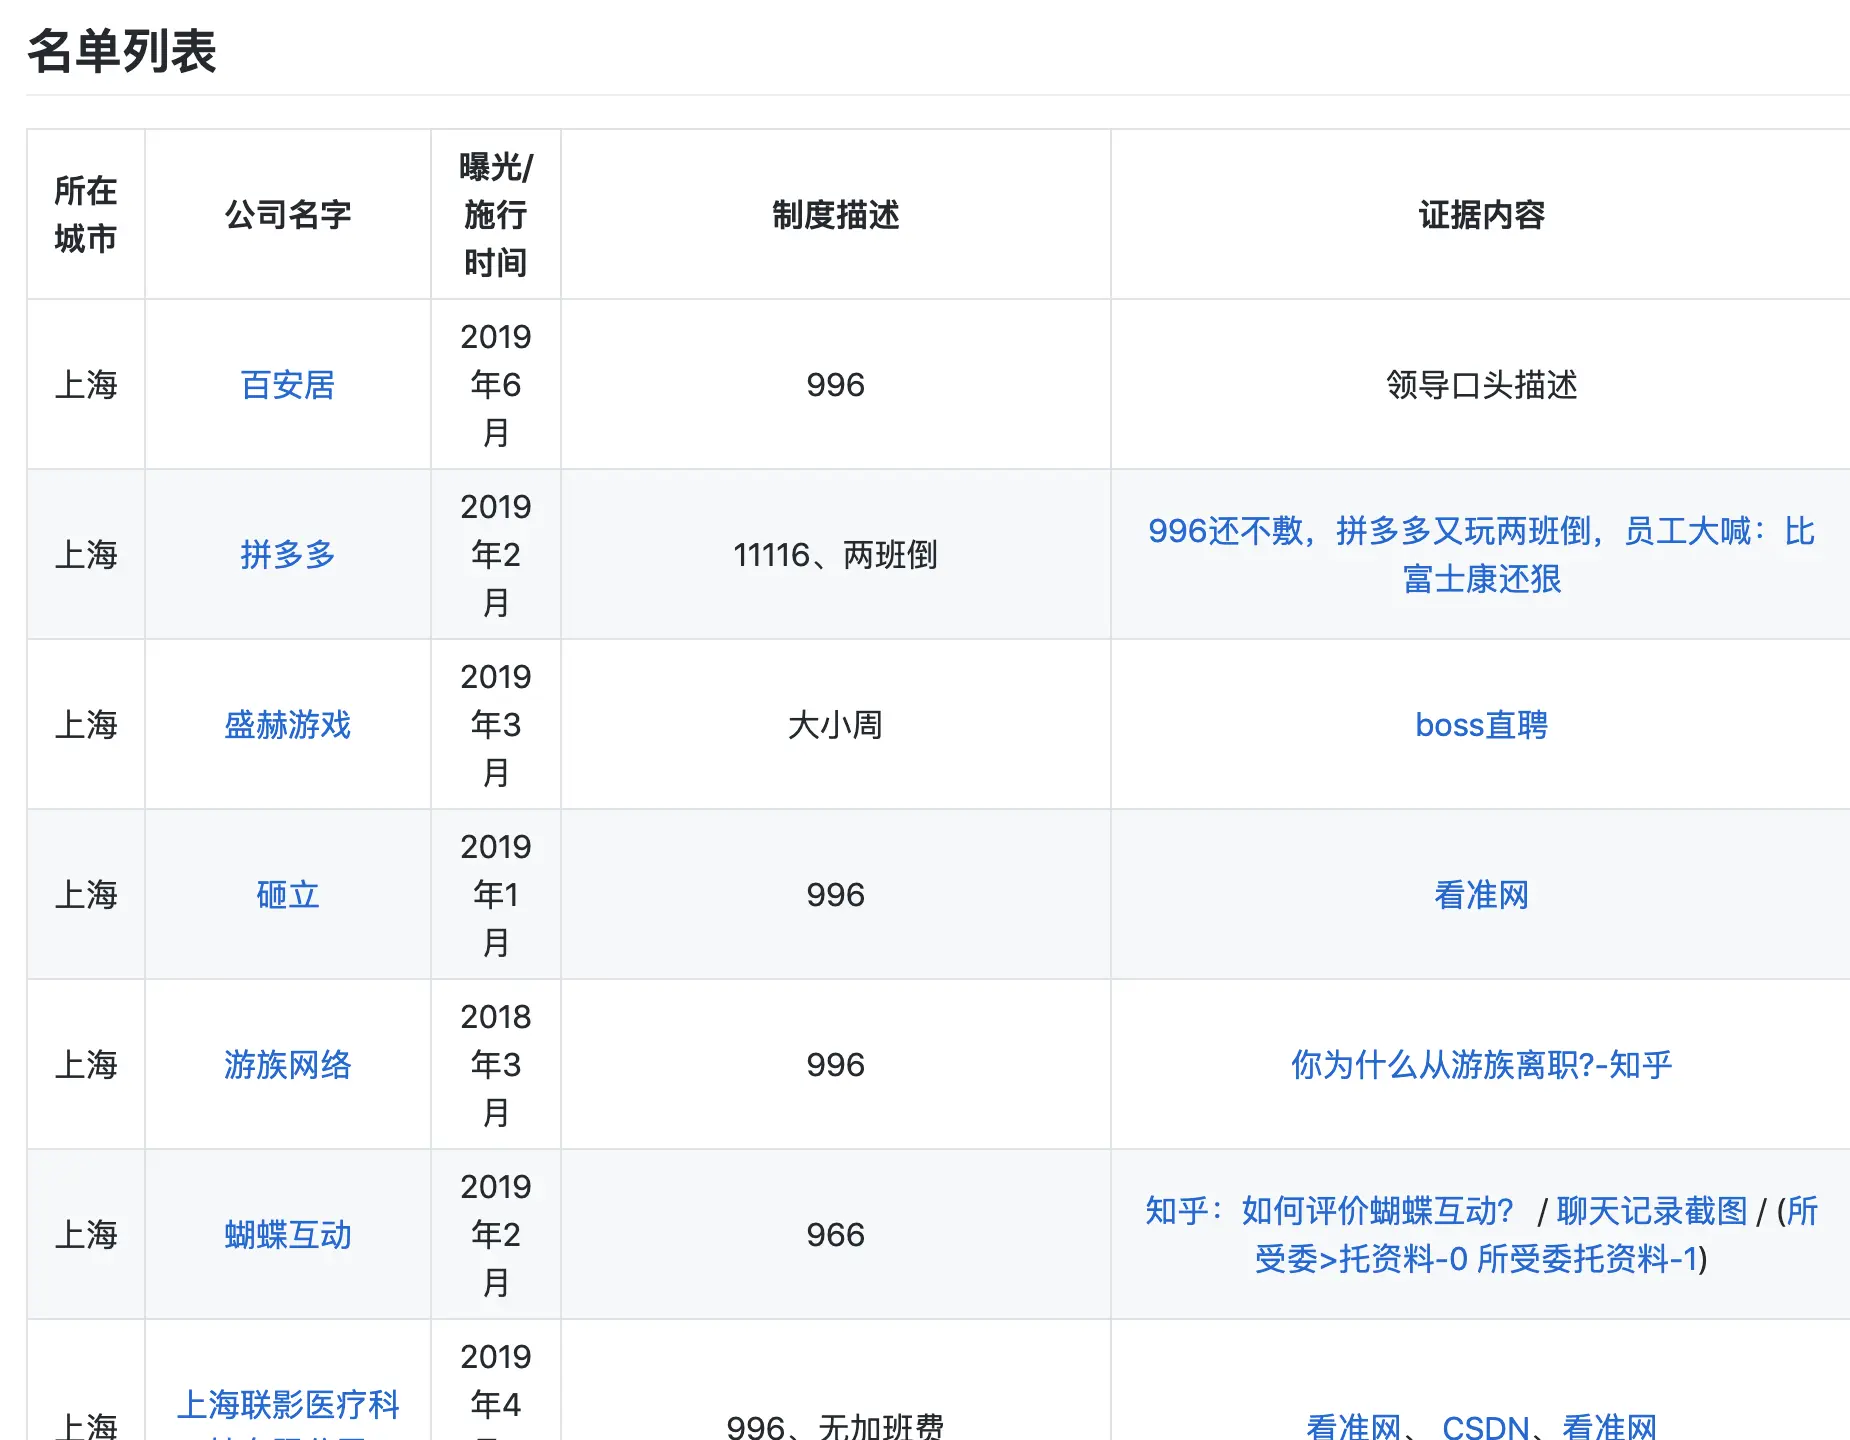1850x1440 pixels.
Task: Click the 996 cell in the 百安居 row
Action: [835, 385]
